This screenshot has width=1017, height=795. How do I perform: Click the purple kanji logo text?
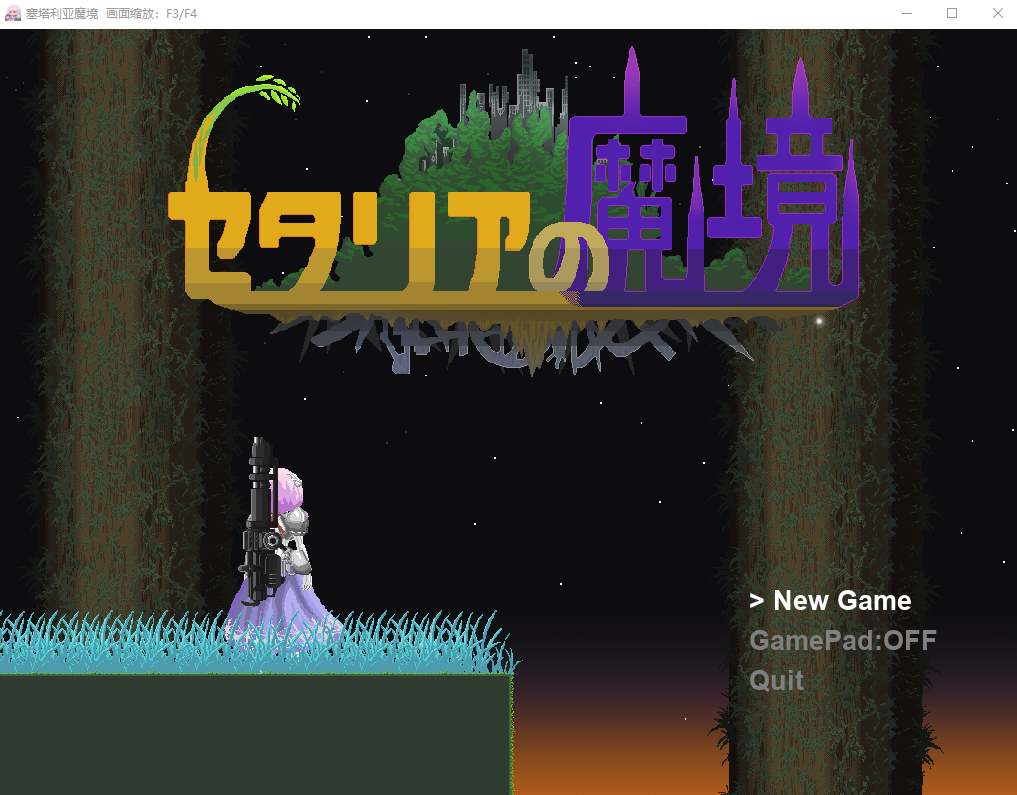click(710, 210)
